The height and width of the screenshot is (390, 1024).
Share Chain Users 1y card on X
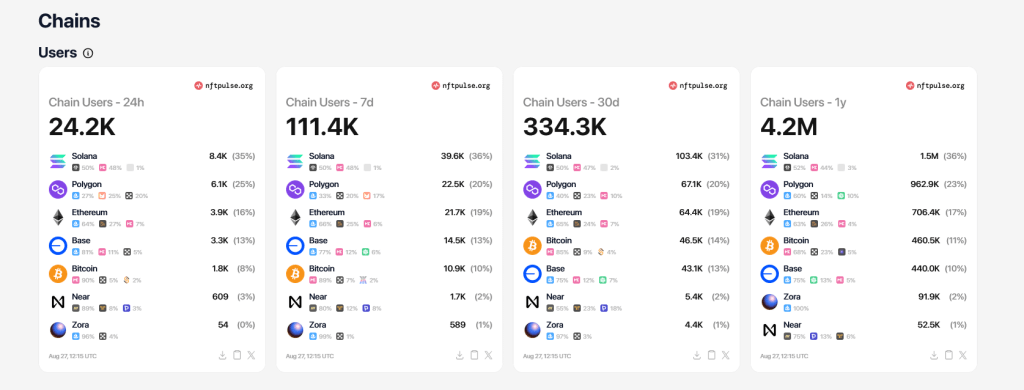(963, 355)
